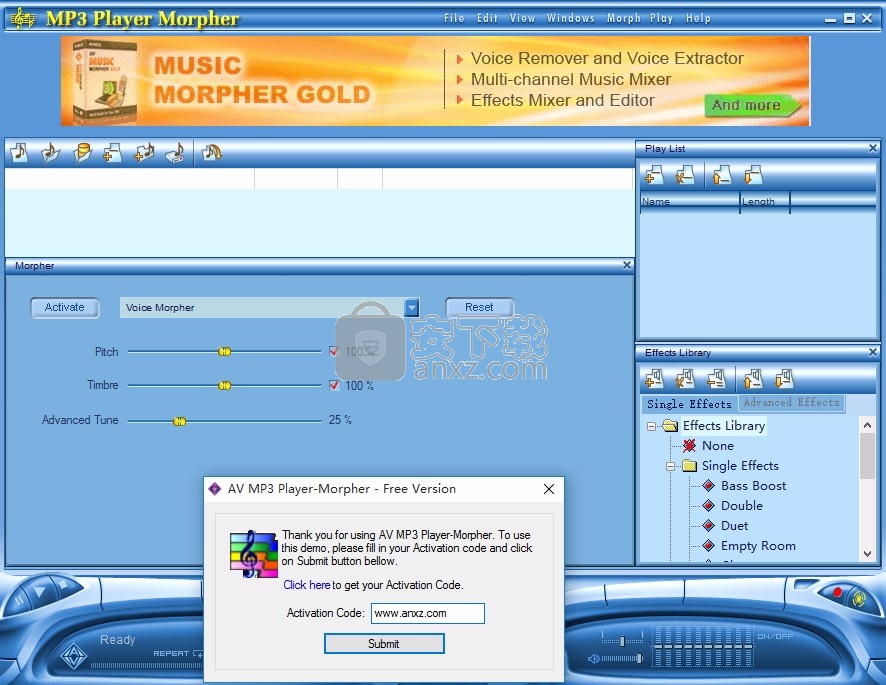886x685 pixels.
Task: Collapse the Single Effects folder node
Action: point(670,466)
